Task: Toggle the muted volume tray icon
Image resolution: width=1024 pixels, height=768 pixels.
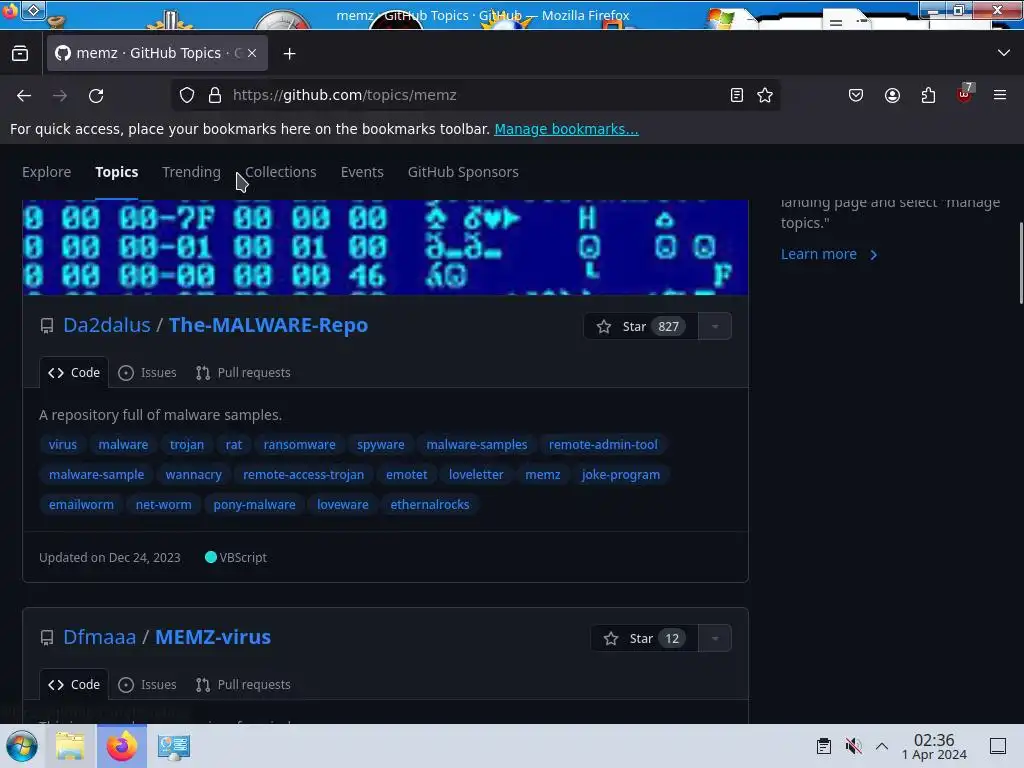Action: click(x=853, y=746)
